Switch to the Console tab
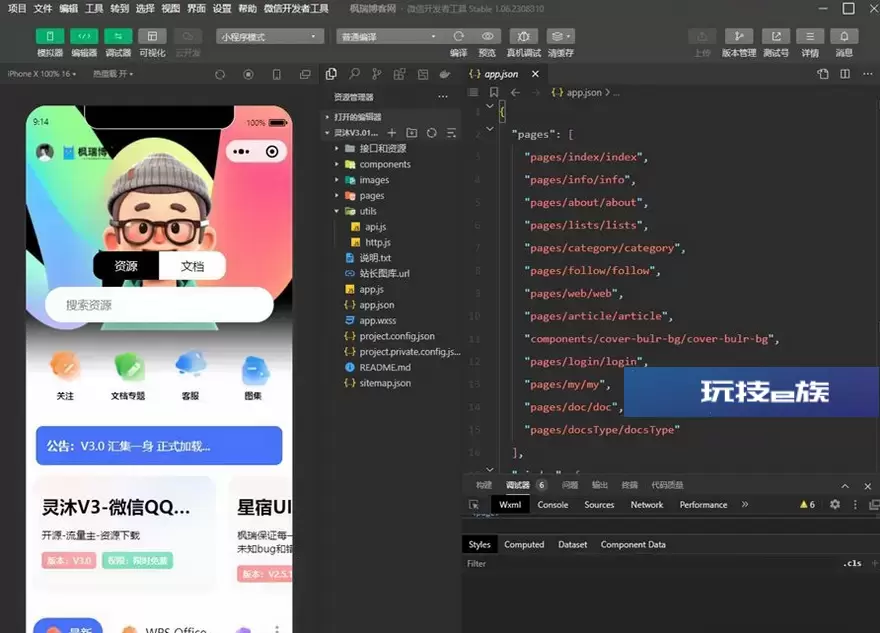The image size is (880, 633). click(x=553, y=504)
